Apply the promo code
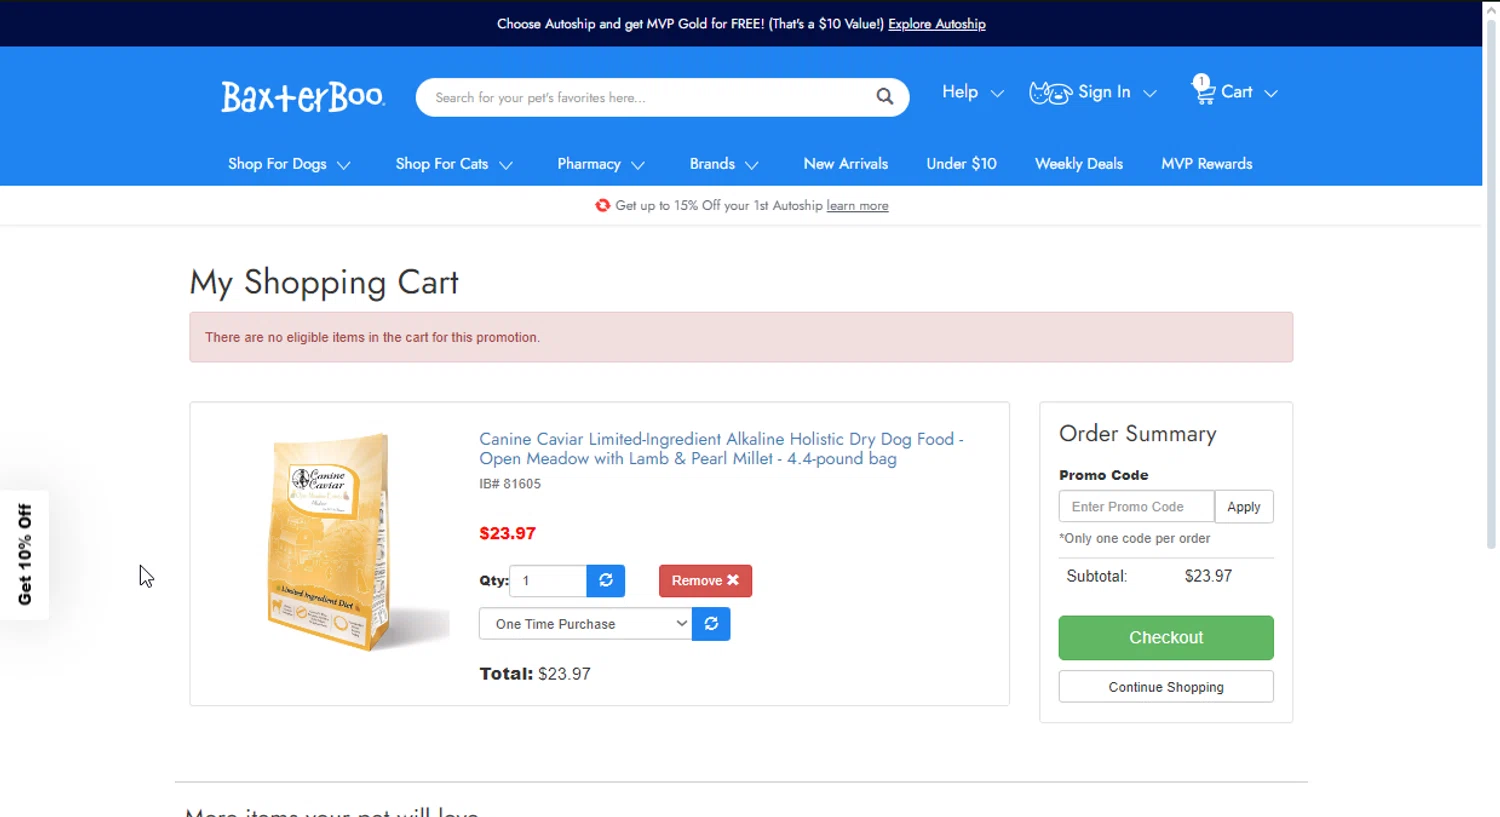 click(1243, 507)
